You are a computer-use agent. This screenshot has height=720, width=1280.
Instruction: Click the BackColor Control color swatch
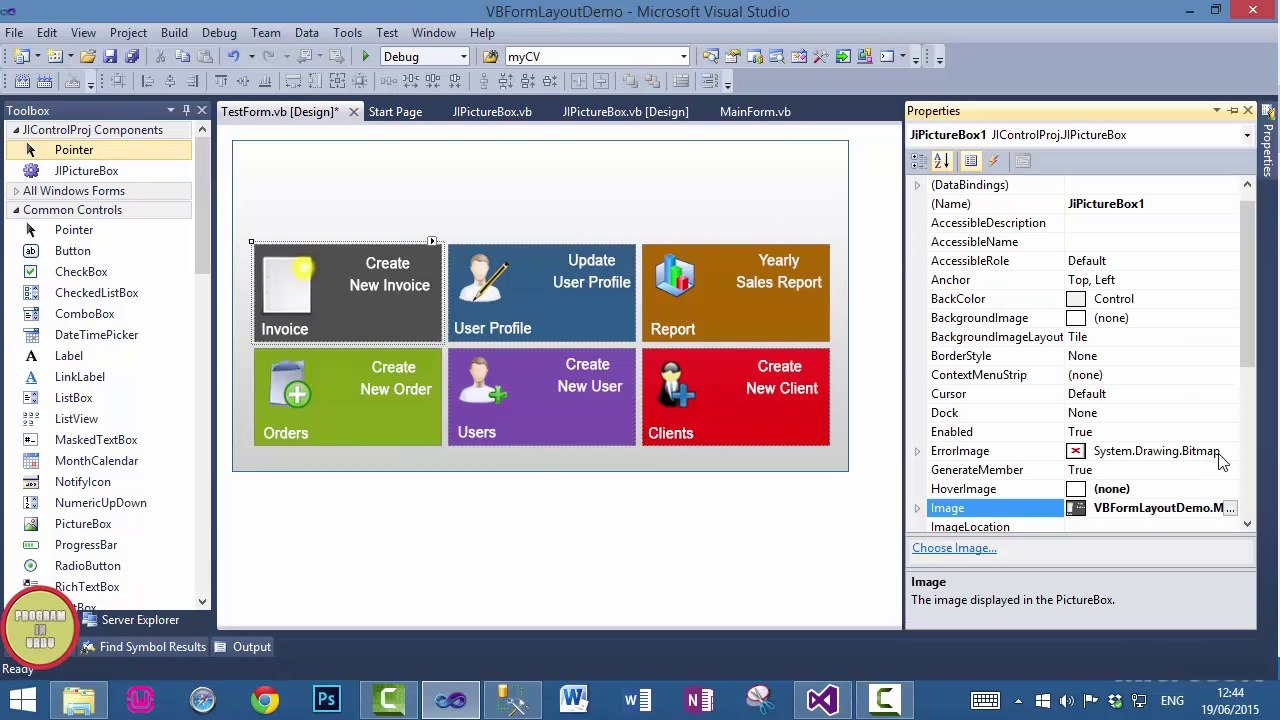point(1076,299)
